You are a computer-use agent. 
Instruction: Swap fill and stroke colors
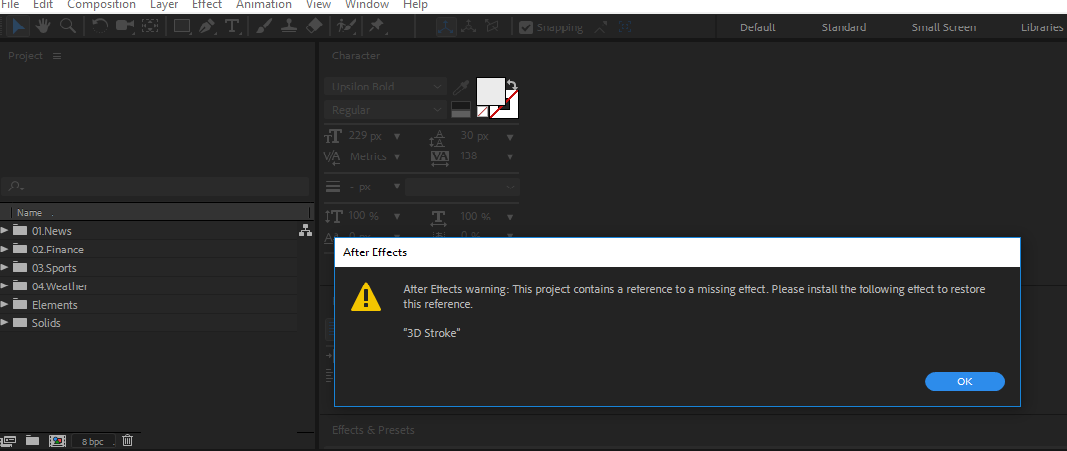click(512, 85)
